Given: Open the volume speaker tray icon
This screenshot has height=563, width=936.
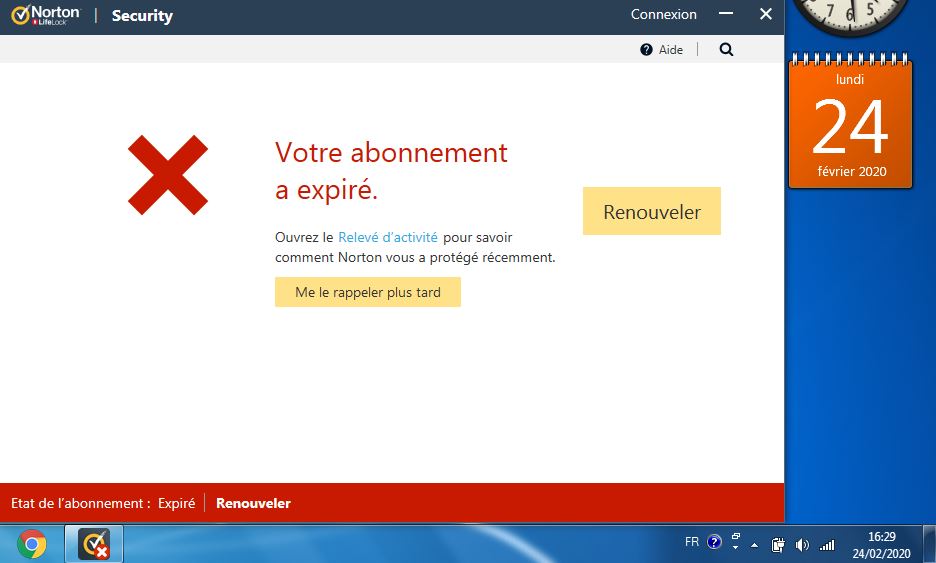Looking at the screenshot, I should coord(802,544).
